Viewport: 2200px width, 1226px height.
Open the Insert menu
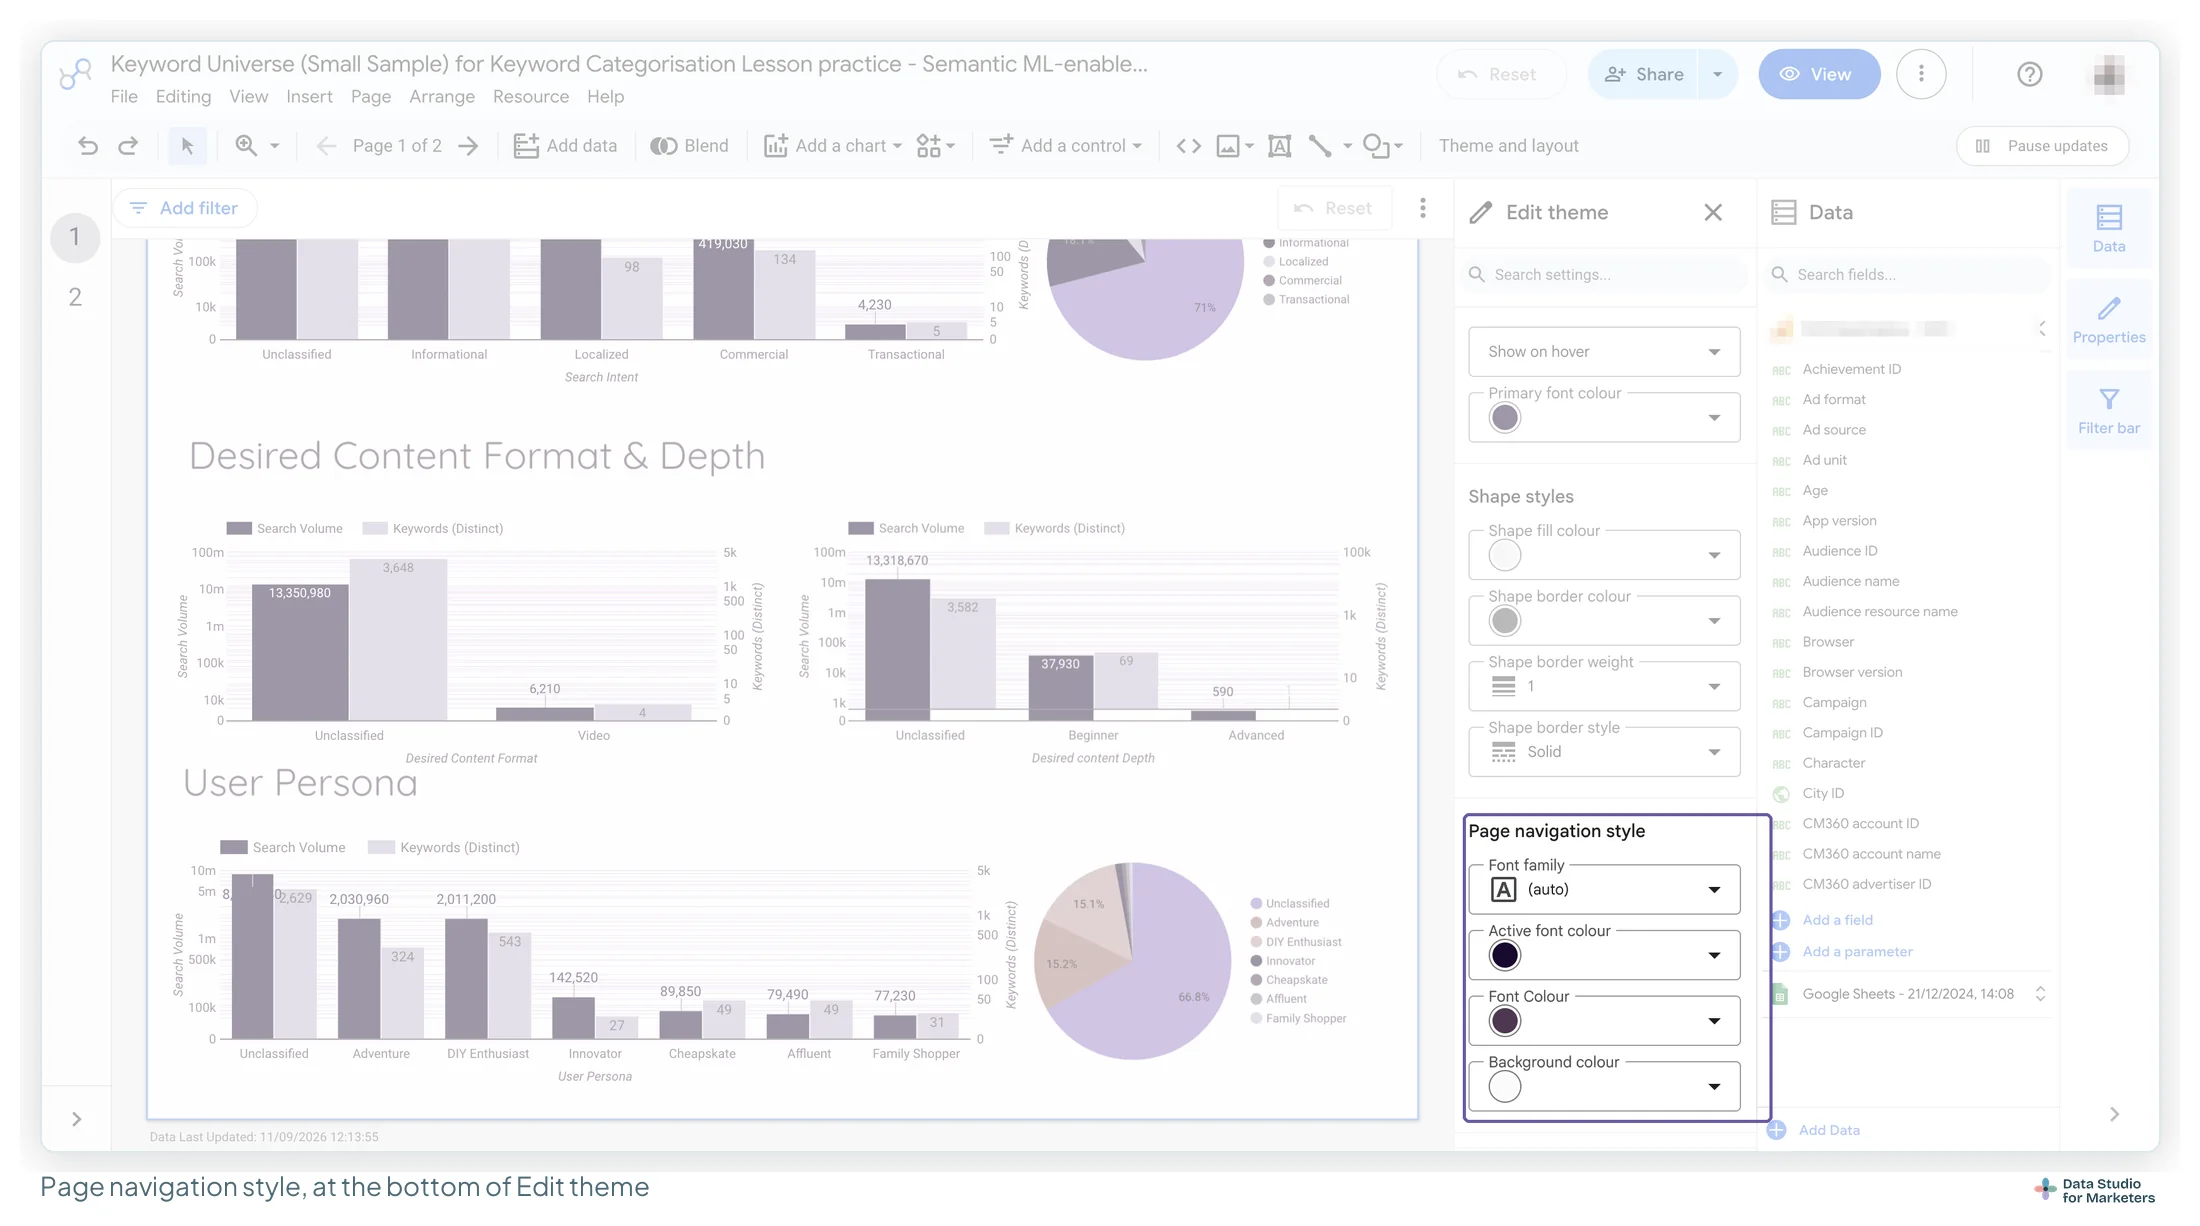pyautogui.click(x=309, y=97)
